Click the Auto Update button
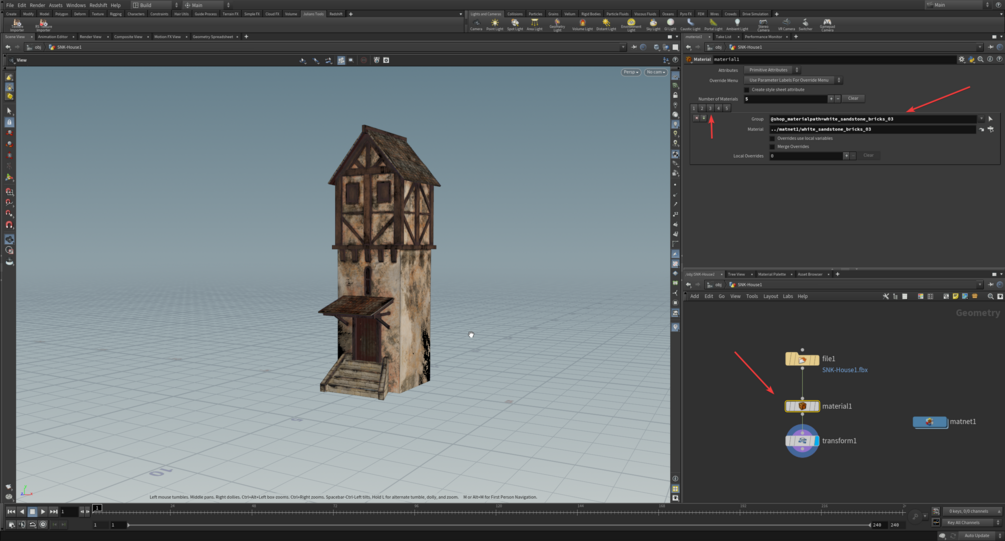 [x=976, y=535]
